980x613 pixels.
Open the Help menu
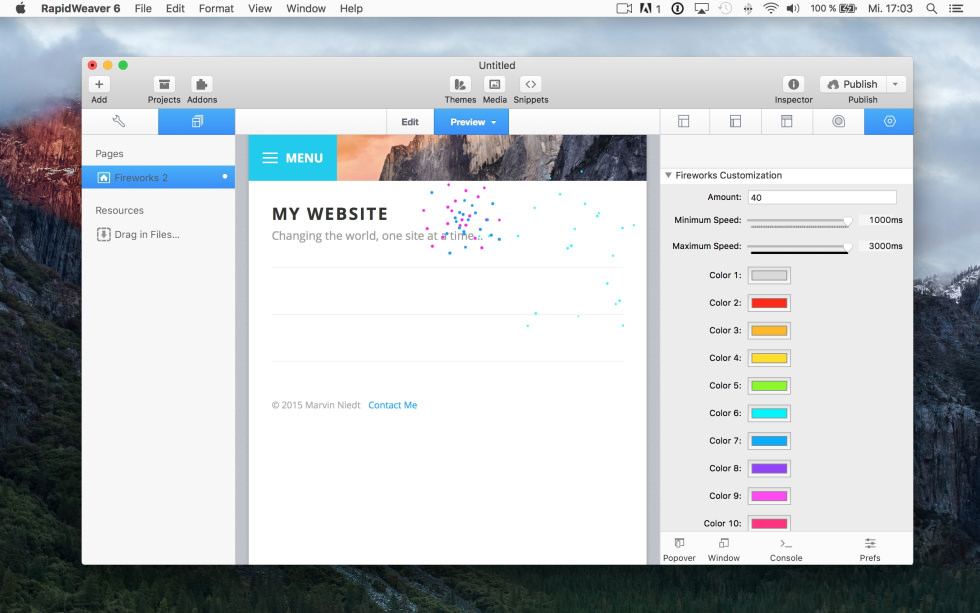(351, 9)
